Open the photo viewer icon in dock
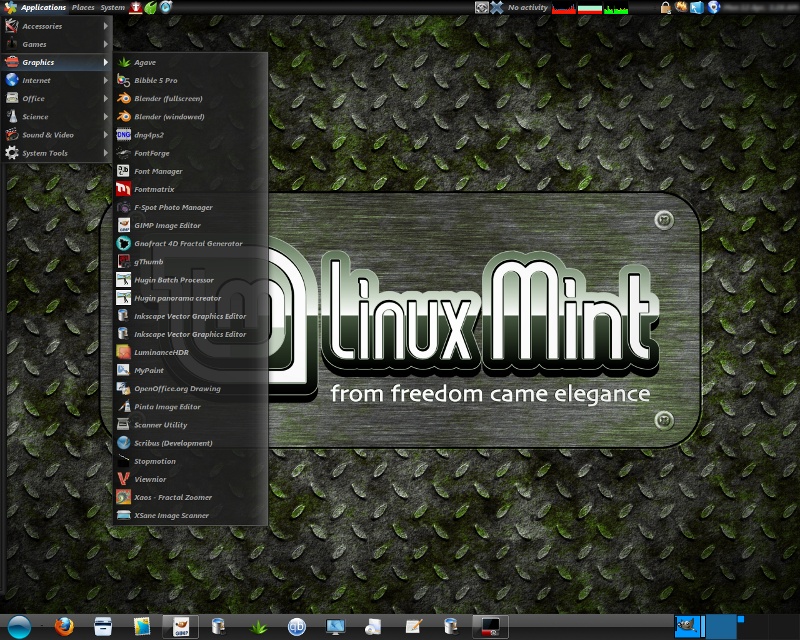Screen dimensions: 800x640 (142, 626)
